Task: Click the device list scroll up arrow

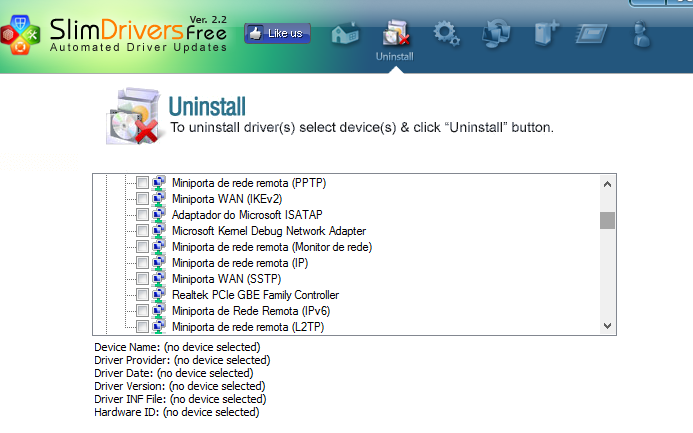Action: point(607,184)
